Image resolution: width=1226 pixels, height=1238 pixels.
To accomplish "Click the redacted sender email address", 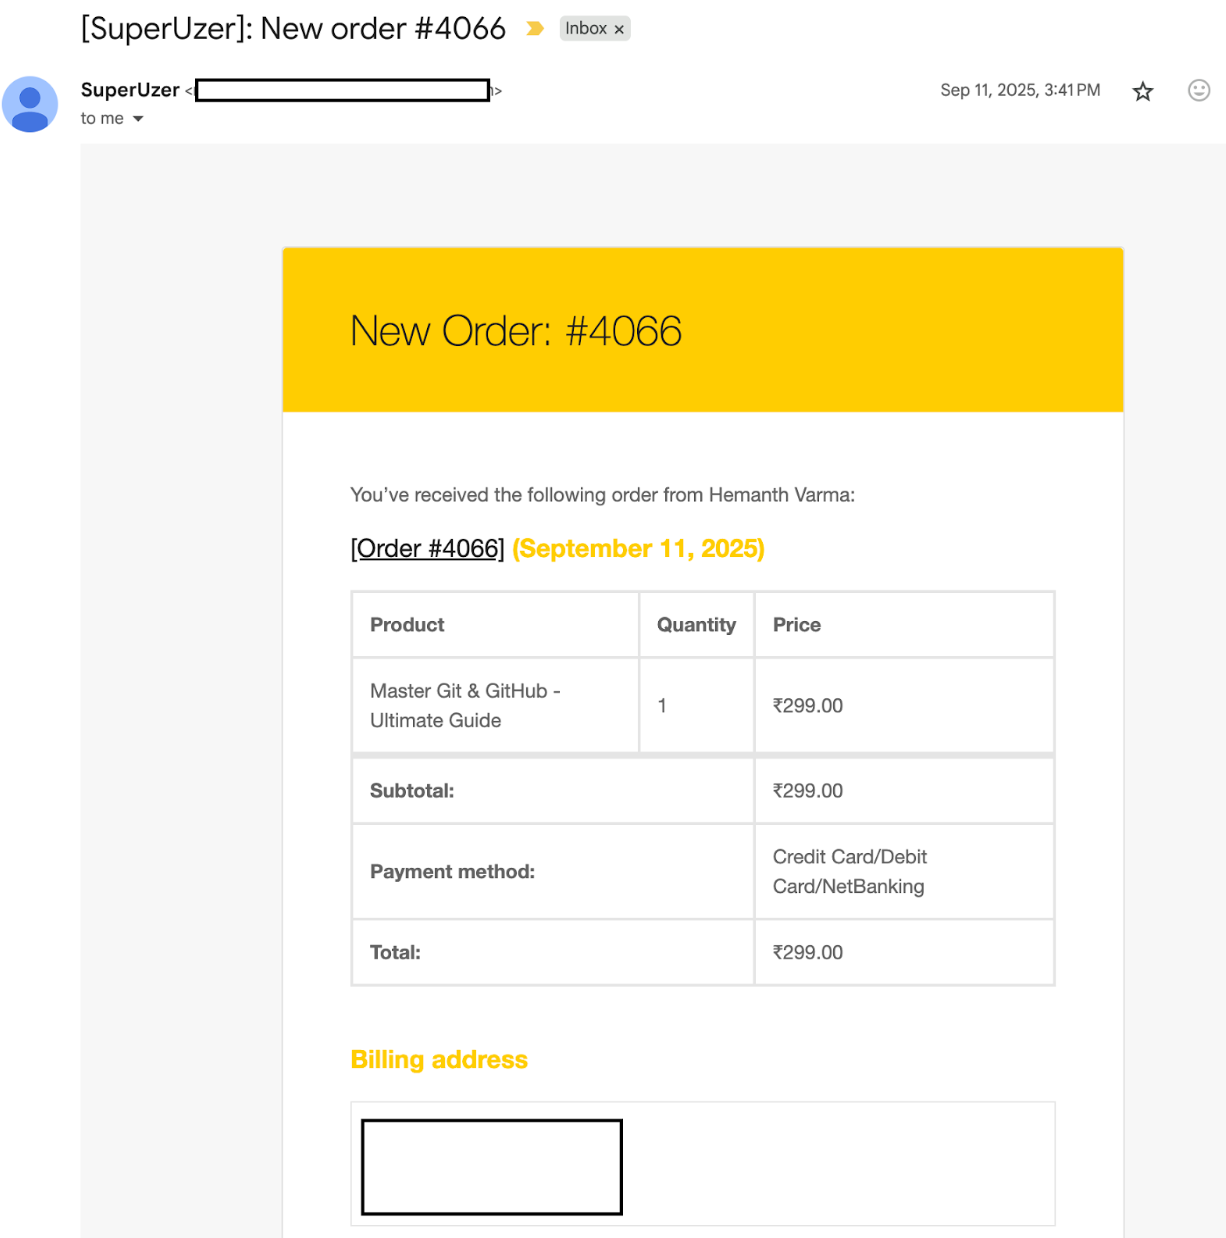I will [x=342, y=91].
